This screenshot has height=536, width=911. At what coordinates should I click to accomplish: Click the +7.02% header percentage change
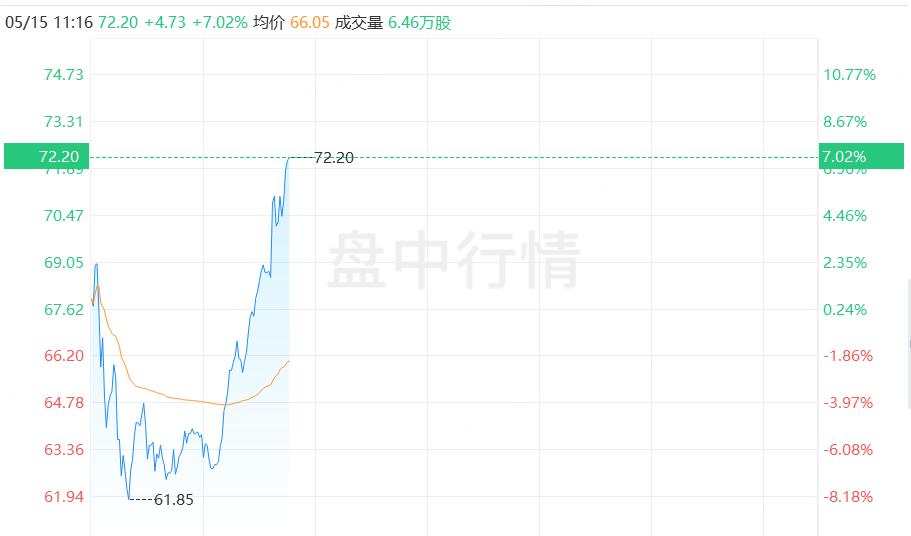(220, 23)
